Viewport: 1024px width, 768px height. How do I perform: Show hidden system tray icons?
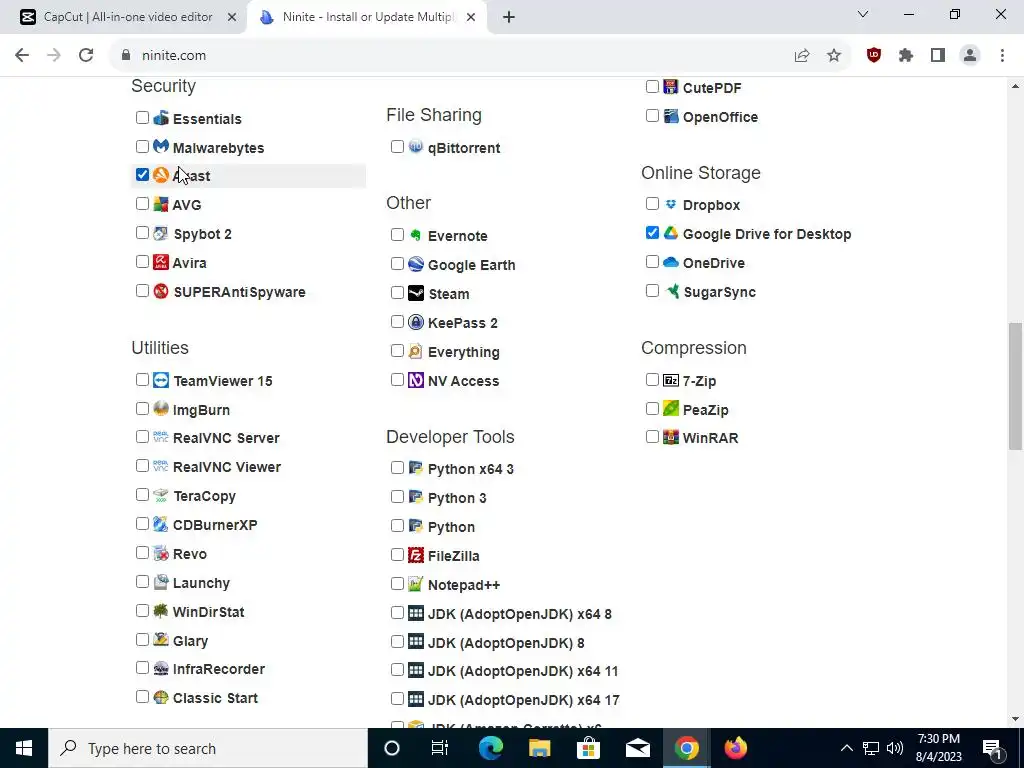(x=846, y=748)
